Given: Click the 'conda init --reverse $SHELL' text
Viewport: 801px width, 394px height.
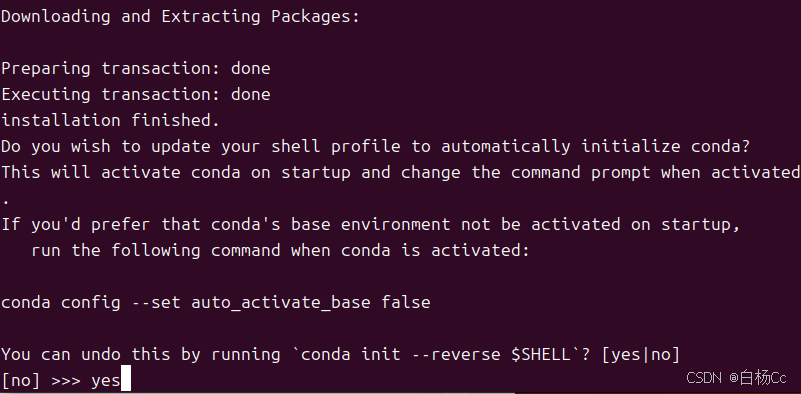Looking at the screenshot, I should click(x=436, y=355).
